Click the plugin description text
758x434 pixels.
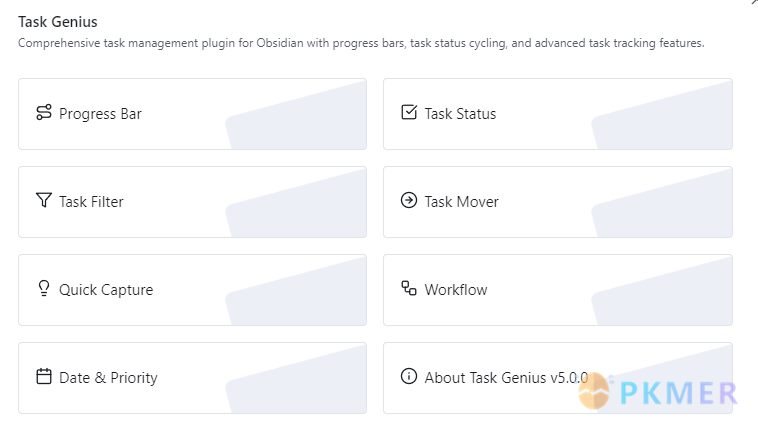coord(360,44)
